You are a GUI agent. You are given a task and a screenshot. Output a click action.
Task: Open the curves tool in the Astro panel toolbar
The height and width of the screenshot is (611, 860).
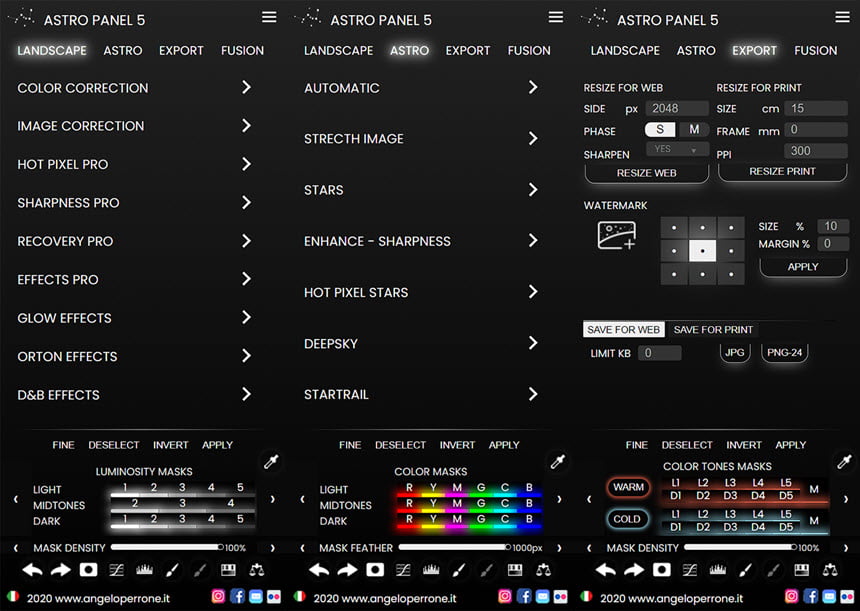[x=403, y=570]
